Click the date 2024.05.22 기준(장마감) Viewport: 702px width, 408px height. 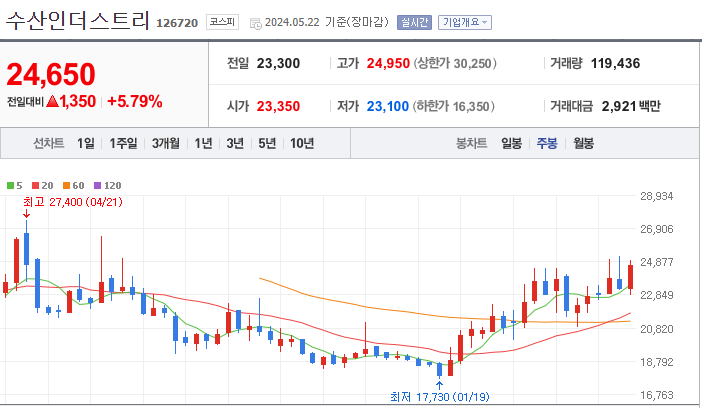coord(327,22)
